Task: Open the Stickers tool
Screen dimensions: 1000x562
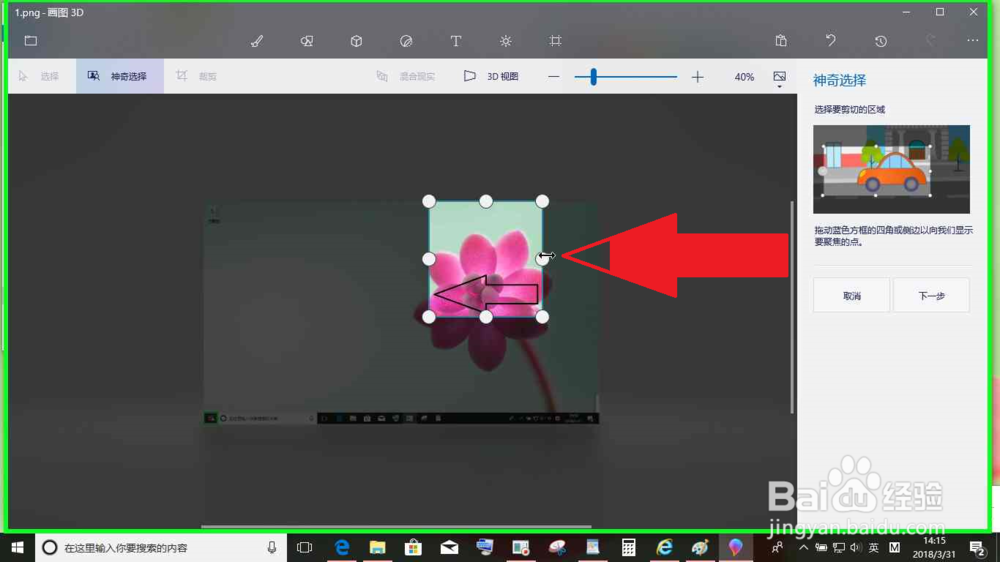Action: pyautogui.click(x=406, y=41)
